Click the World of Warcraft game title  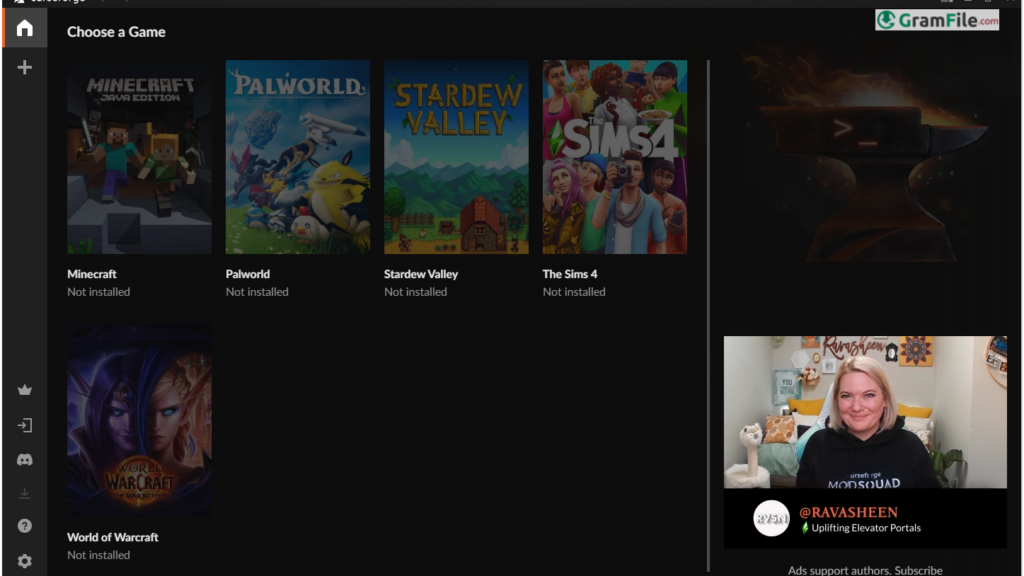(113, 537)
